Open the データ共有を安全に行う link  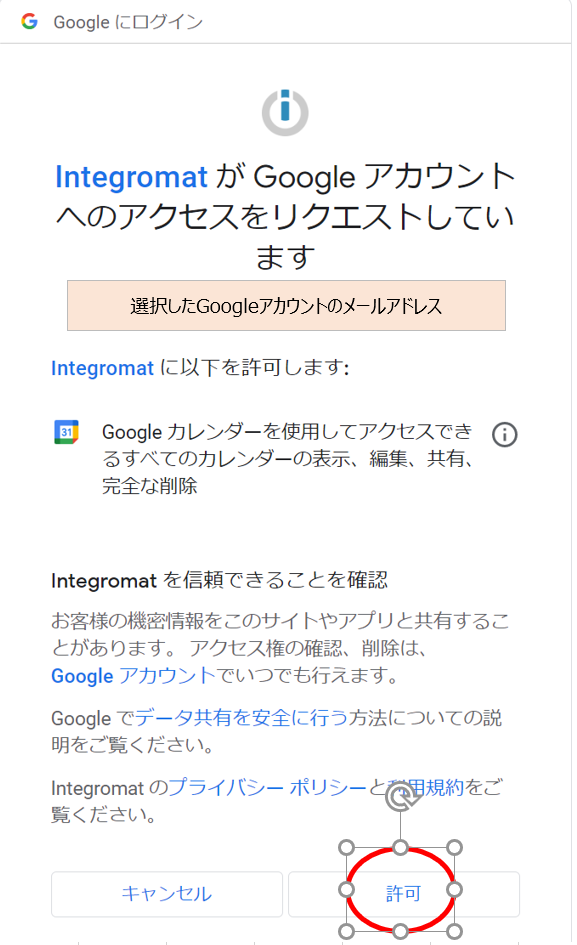(241, 718)
